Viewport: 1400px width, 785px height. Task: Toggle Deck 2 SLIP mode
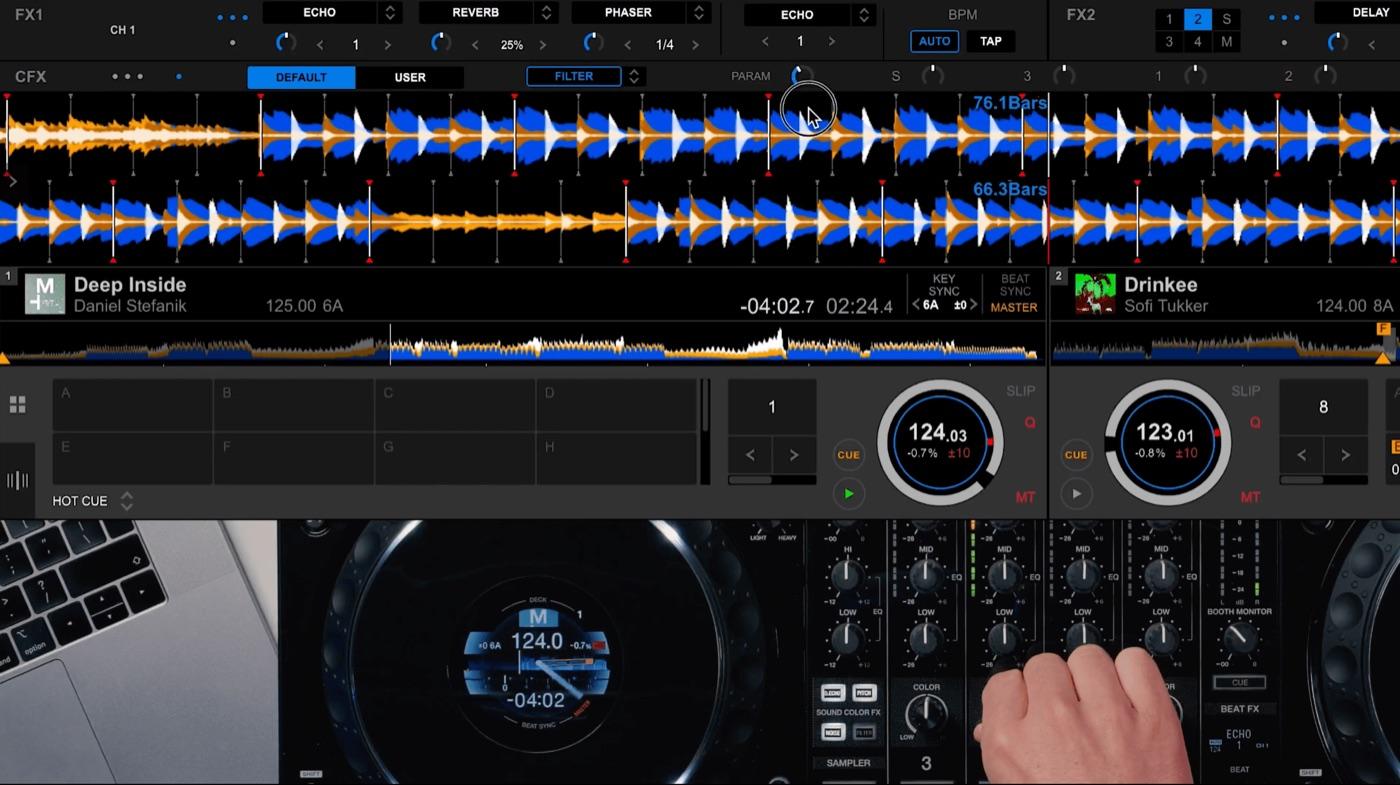[x=1245, y=391]
